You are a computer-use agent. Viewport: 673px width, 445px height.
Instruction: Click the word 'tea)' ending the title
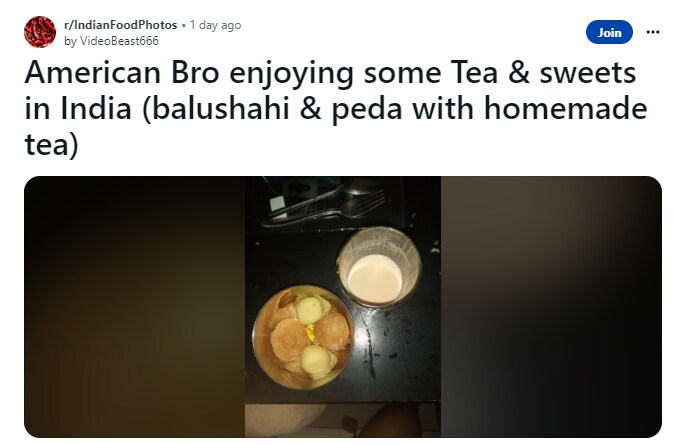tap(52, 145)
